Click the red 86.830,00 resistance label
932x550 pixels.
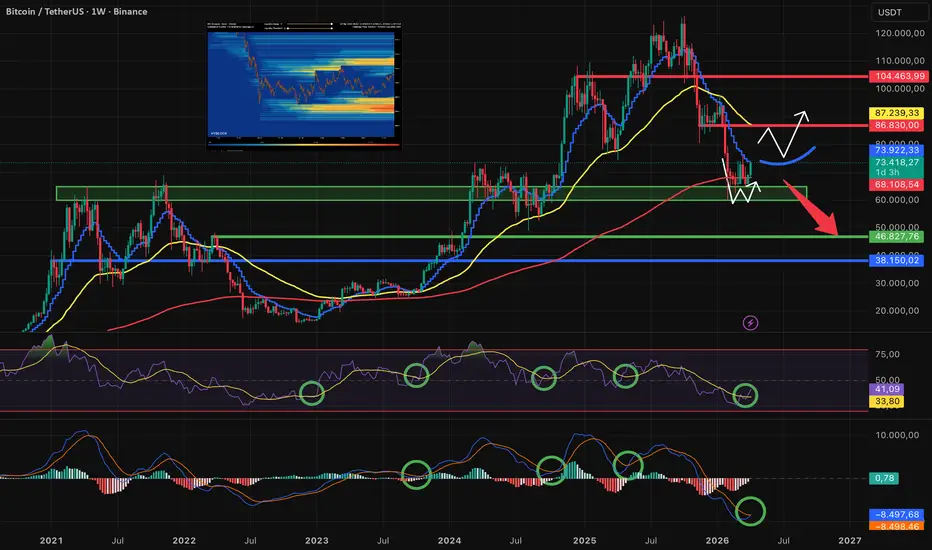tap(896, 125)
